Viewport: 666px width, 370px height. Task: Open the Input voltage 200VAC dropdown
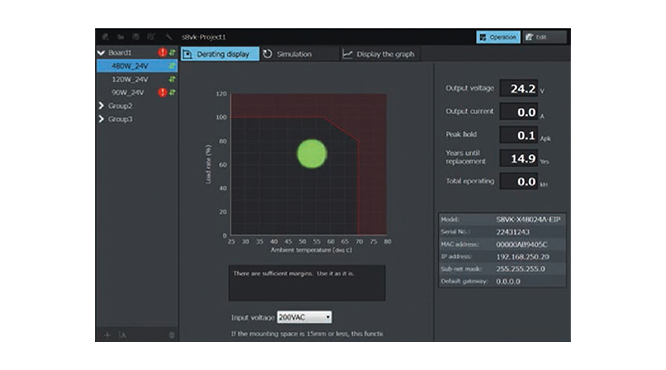[x=304, y=317]
